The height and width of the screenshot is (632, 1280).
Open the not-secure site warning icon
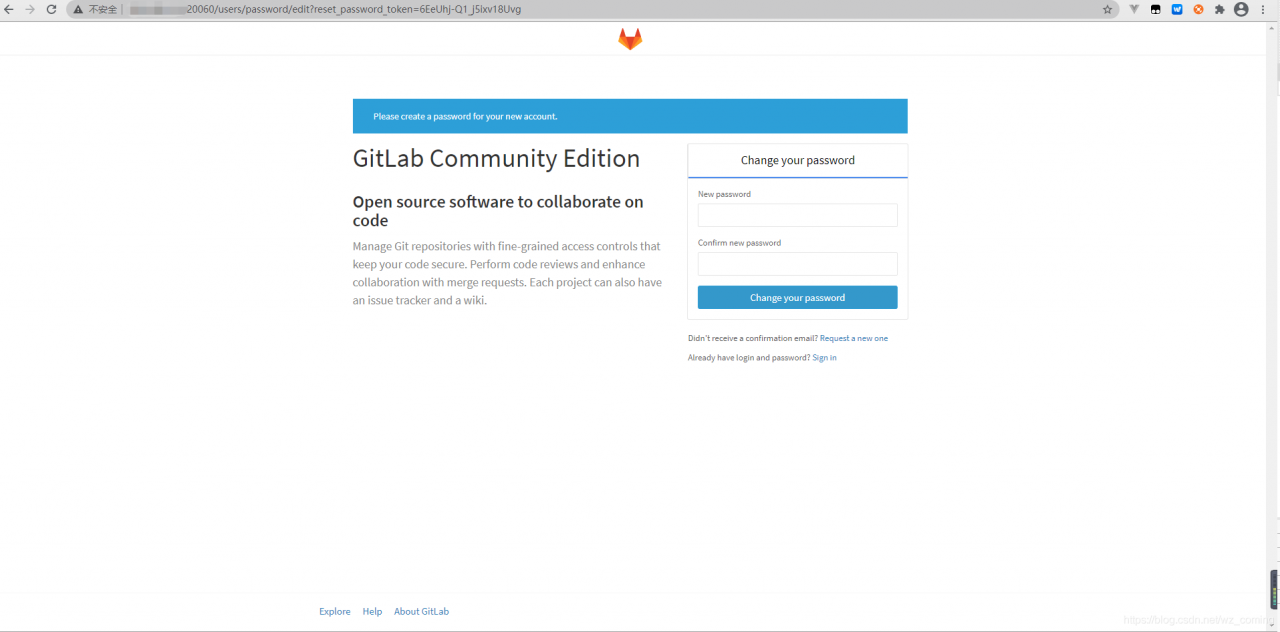pos(78,9)
